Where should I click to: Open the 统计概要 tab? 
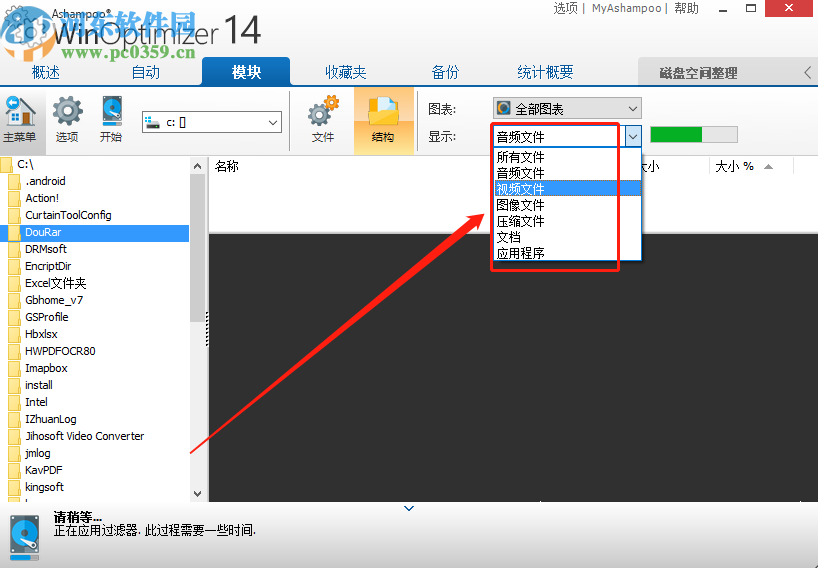pos(545,72)
